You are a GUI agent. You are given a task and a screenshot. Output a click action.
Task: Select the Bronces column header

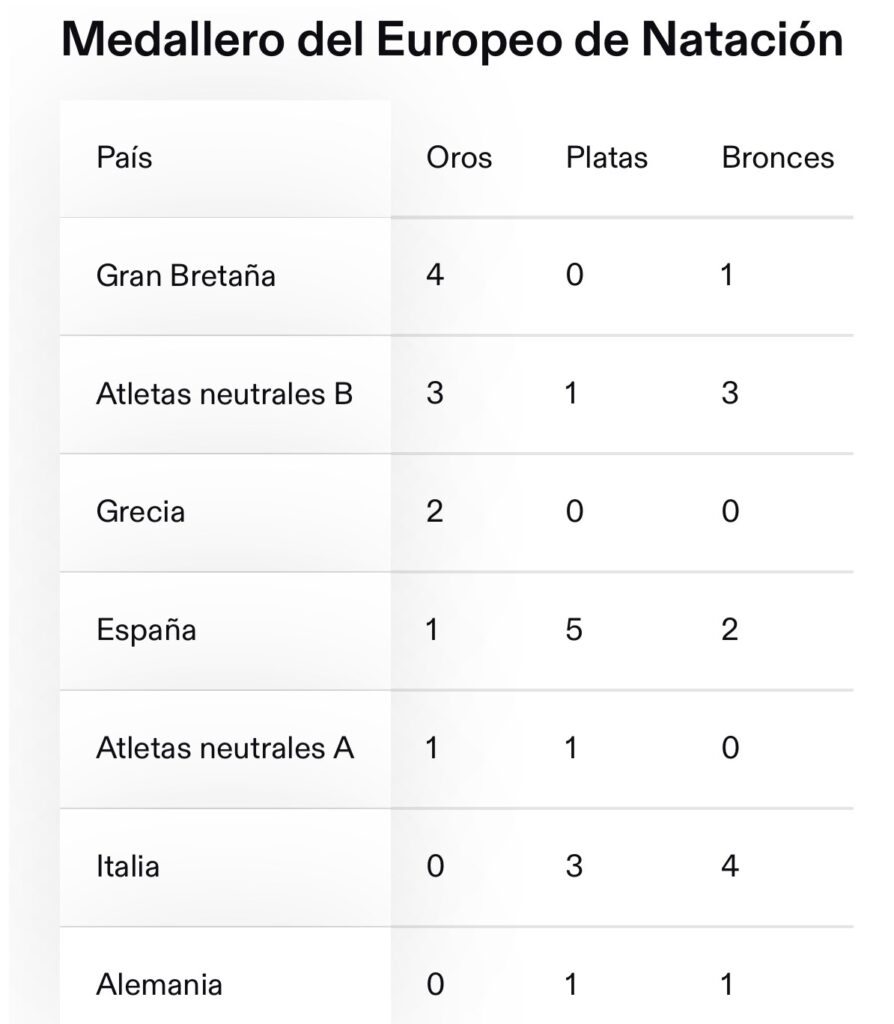[x=778, y=158]
